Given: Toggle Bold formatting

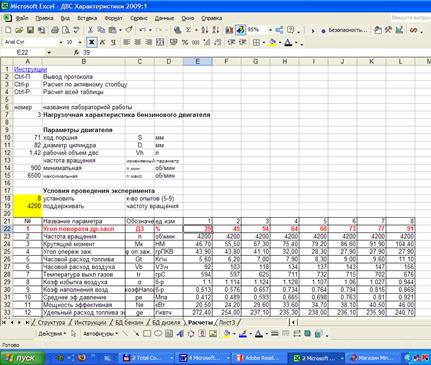Looking at the screenshot, I should tap(91, 42).
